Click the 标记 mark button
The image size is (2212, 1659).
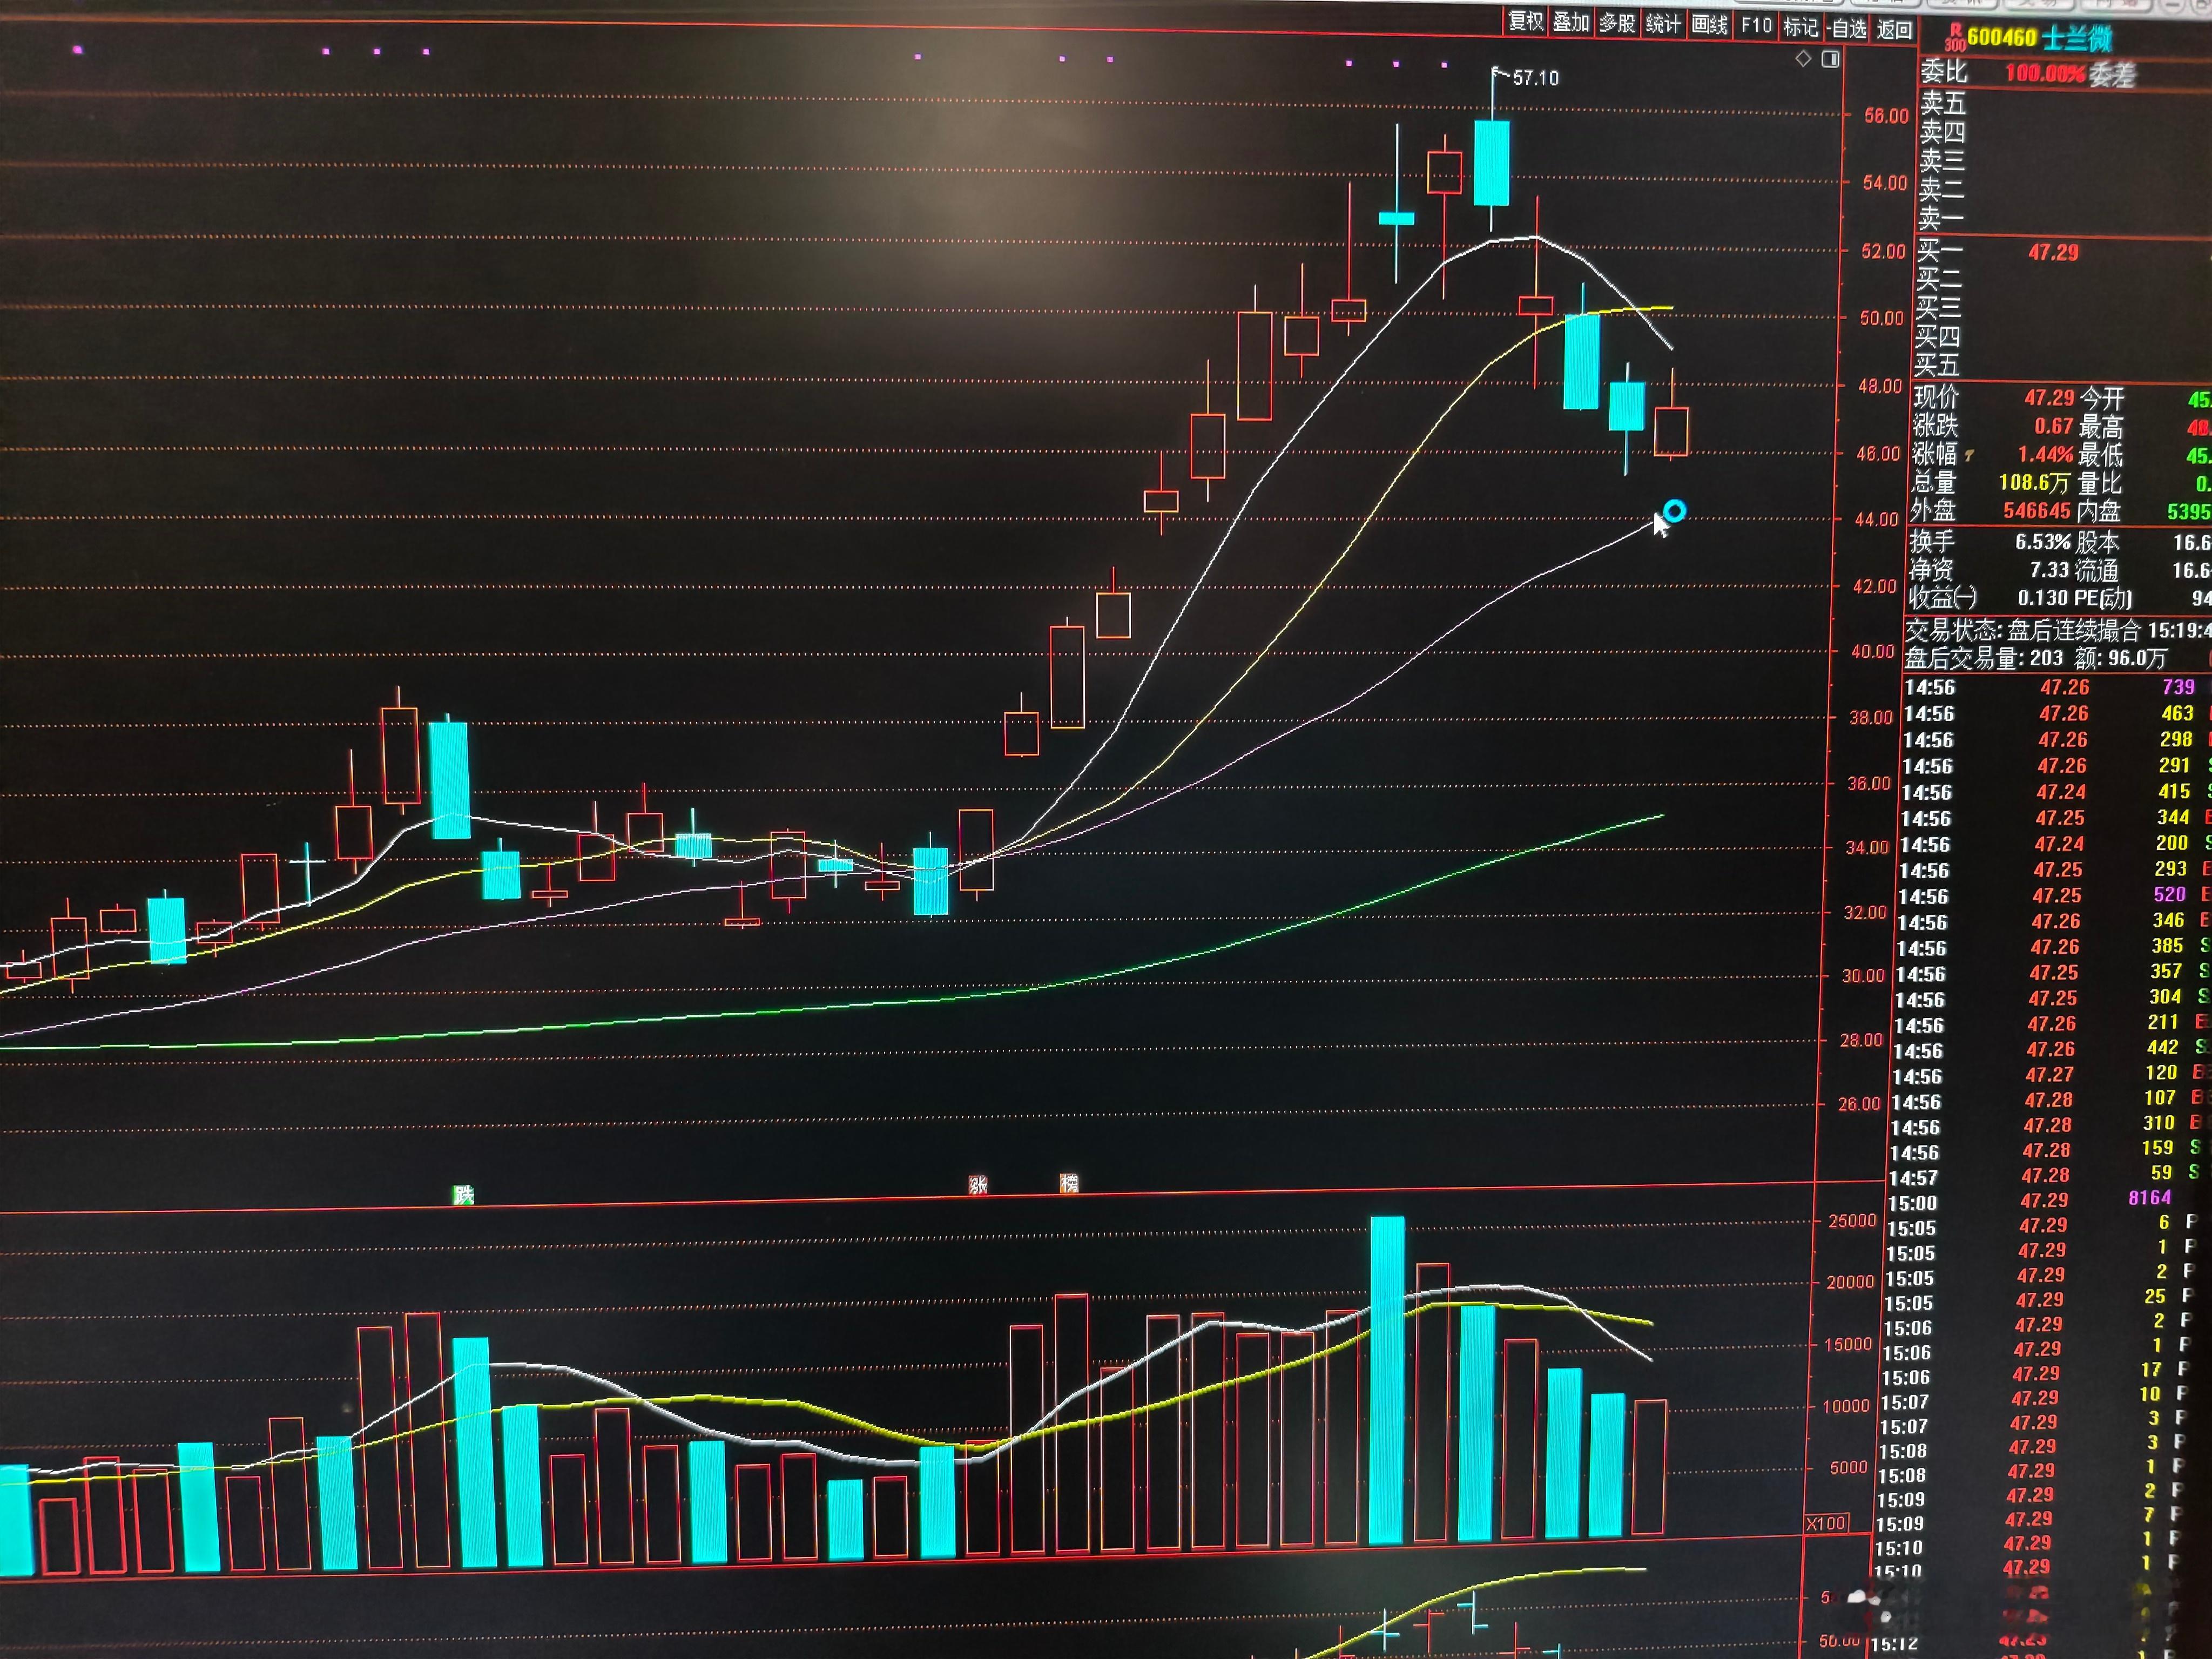point(1801,27)
